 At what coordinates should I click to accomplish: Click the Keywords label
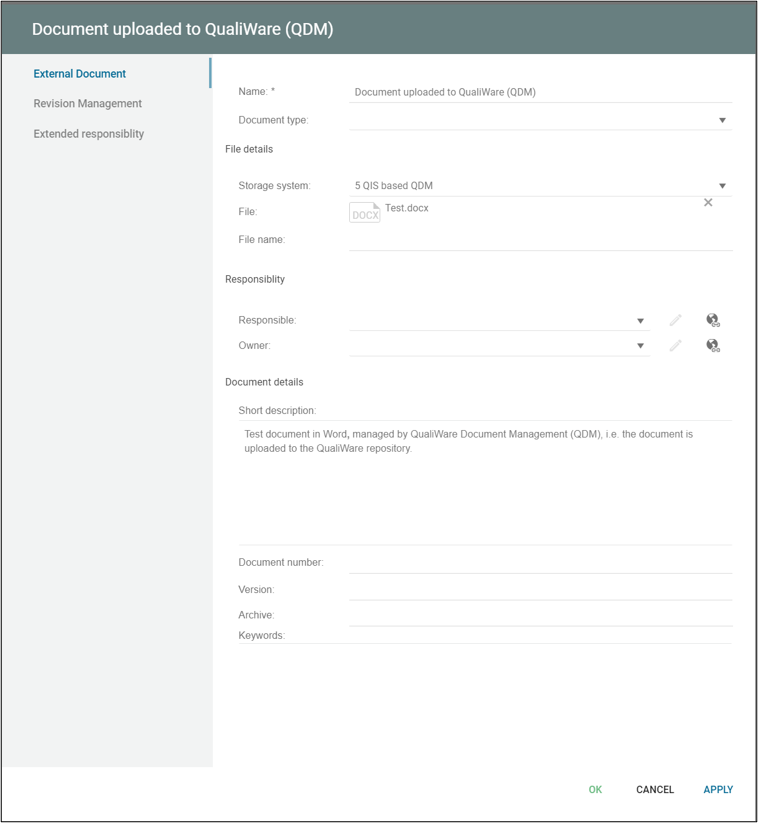[x=261, y=636]
